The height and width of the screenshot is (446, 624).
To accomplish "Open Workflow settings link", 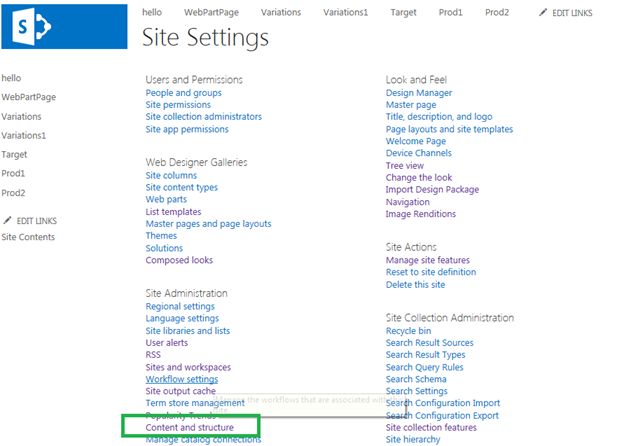I will (181, 379).
